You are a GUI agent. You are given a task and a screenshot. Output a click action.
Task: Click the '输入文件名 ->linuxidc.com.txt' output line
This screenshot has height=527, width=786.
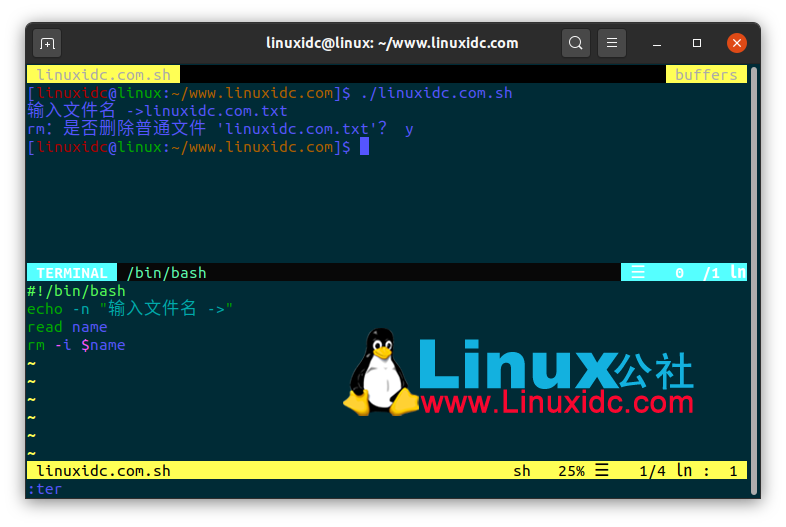coord(157,111)
